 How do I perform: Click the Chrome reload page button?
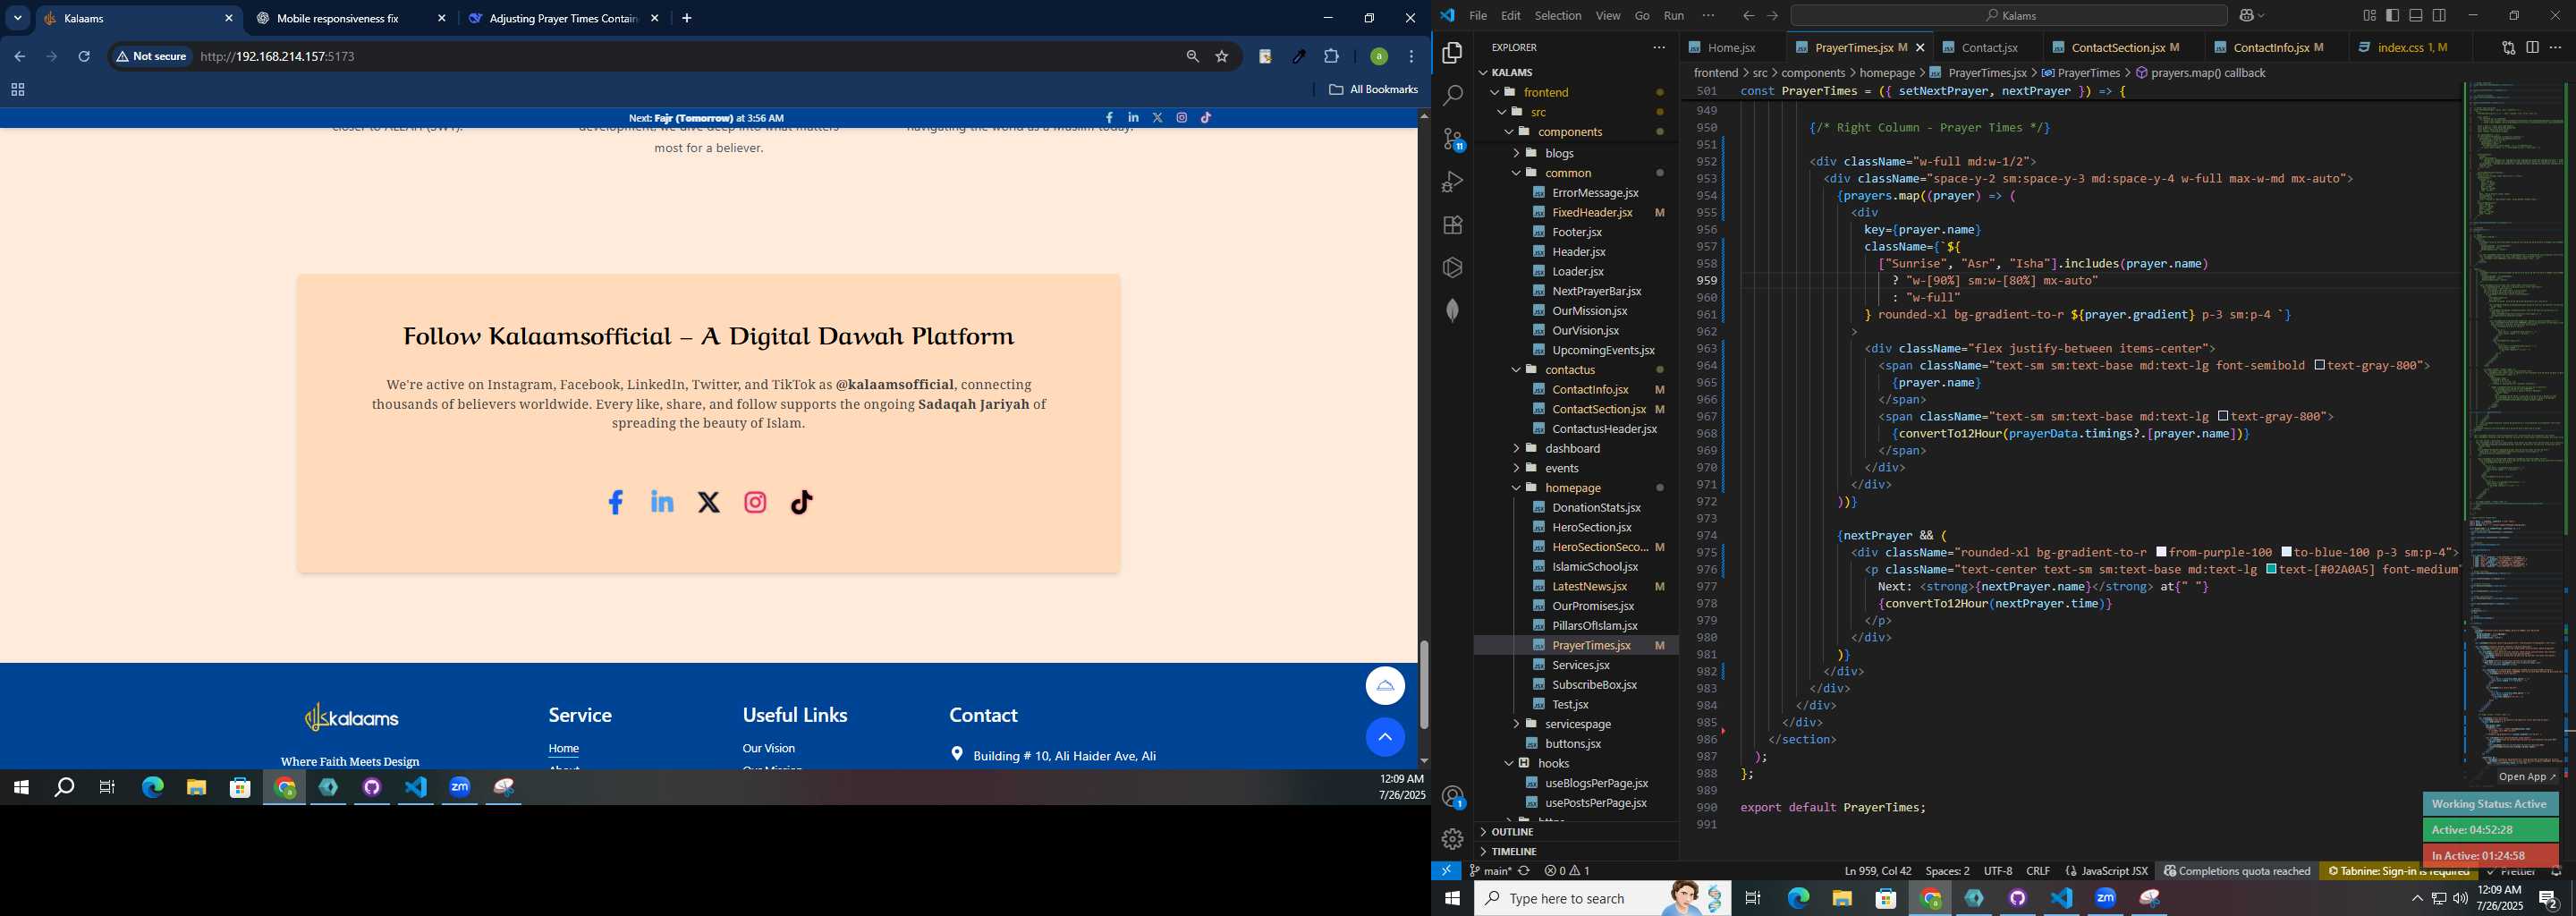pyautogui.click(x=85, y=57)
